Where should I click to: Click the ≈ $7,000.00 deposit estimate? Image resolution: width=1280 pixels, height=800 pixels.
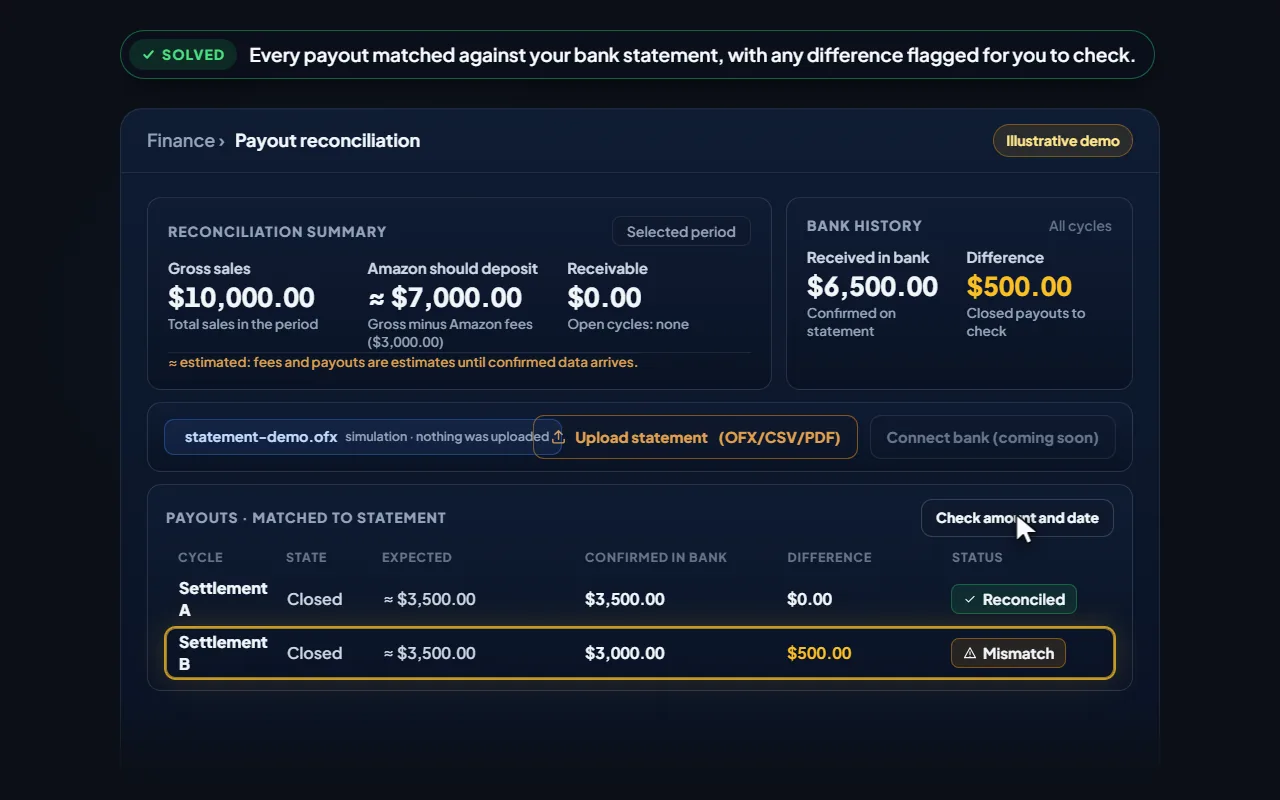pyautogui.click(x=444, y=297)
